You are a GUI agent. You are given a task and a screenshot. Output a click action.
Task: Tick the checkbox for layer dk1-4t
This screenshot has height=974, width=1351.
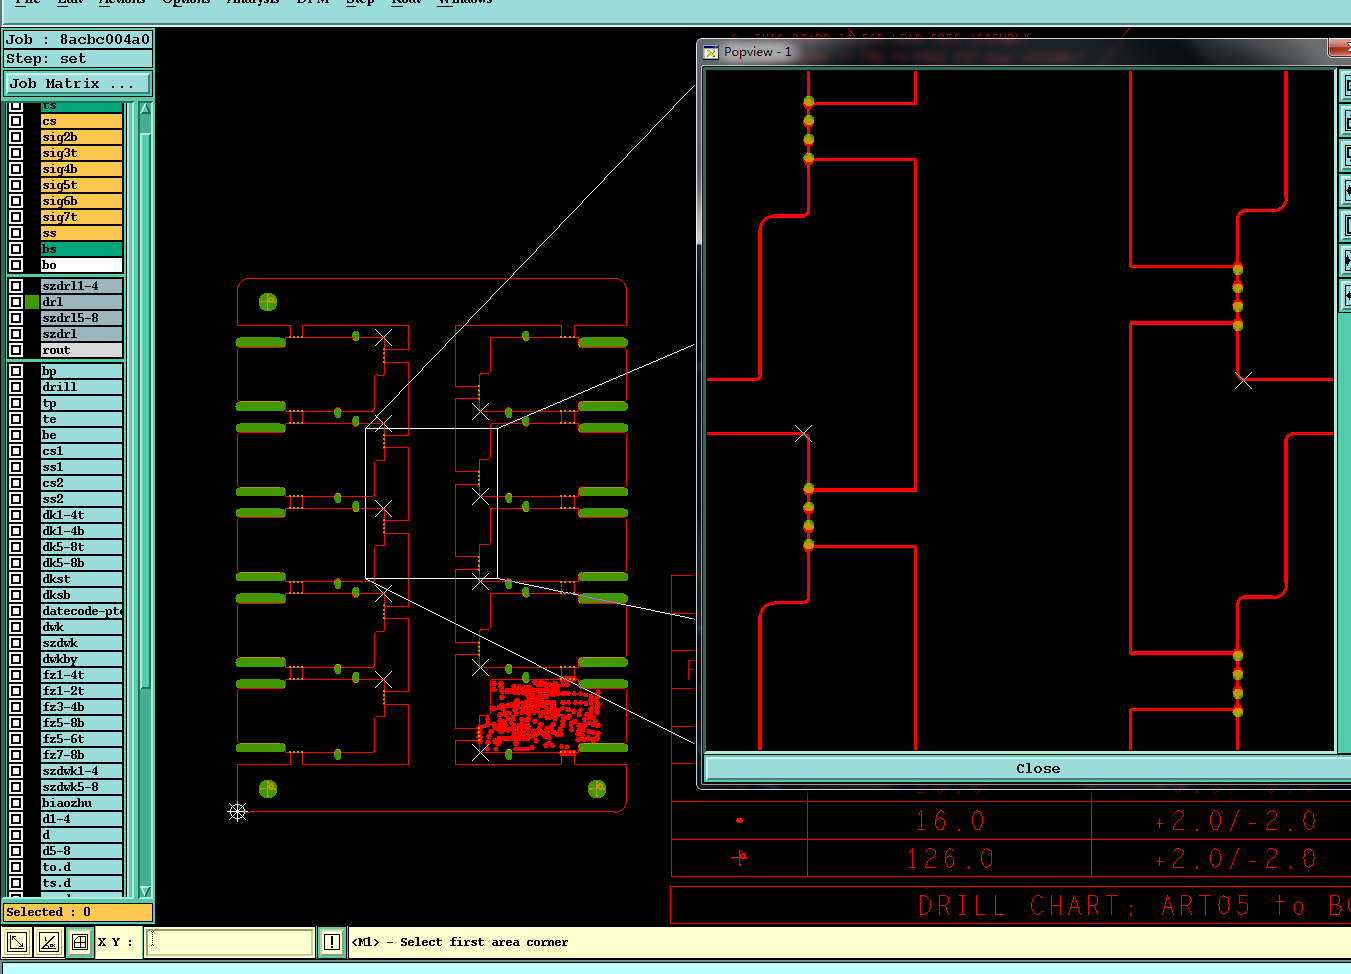[x=16, y=515]
